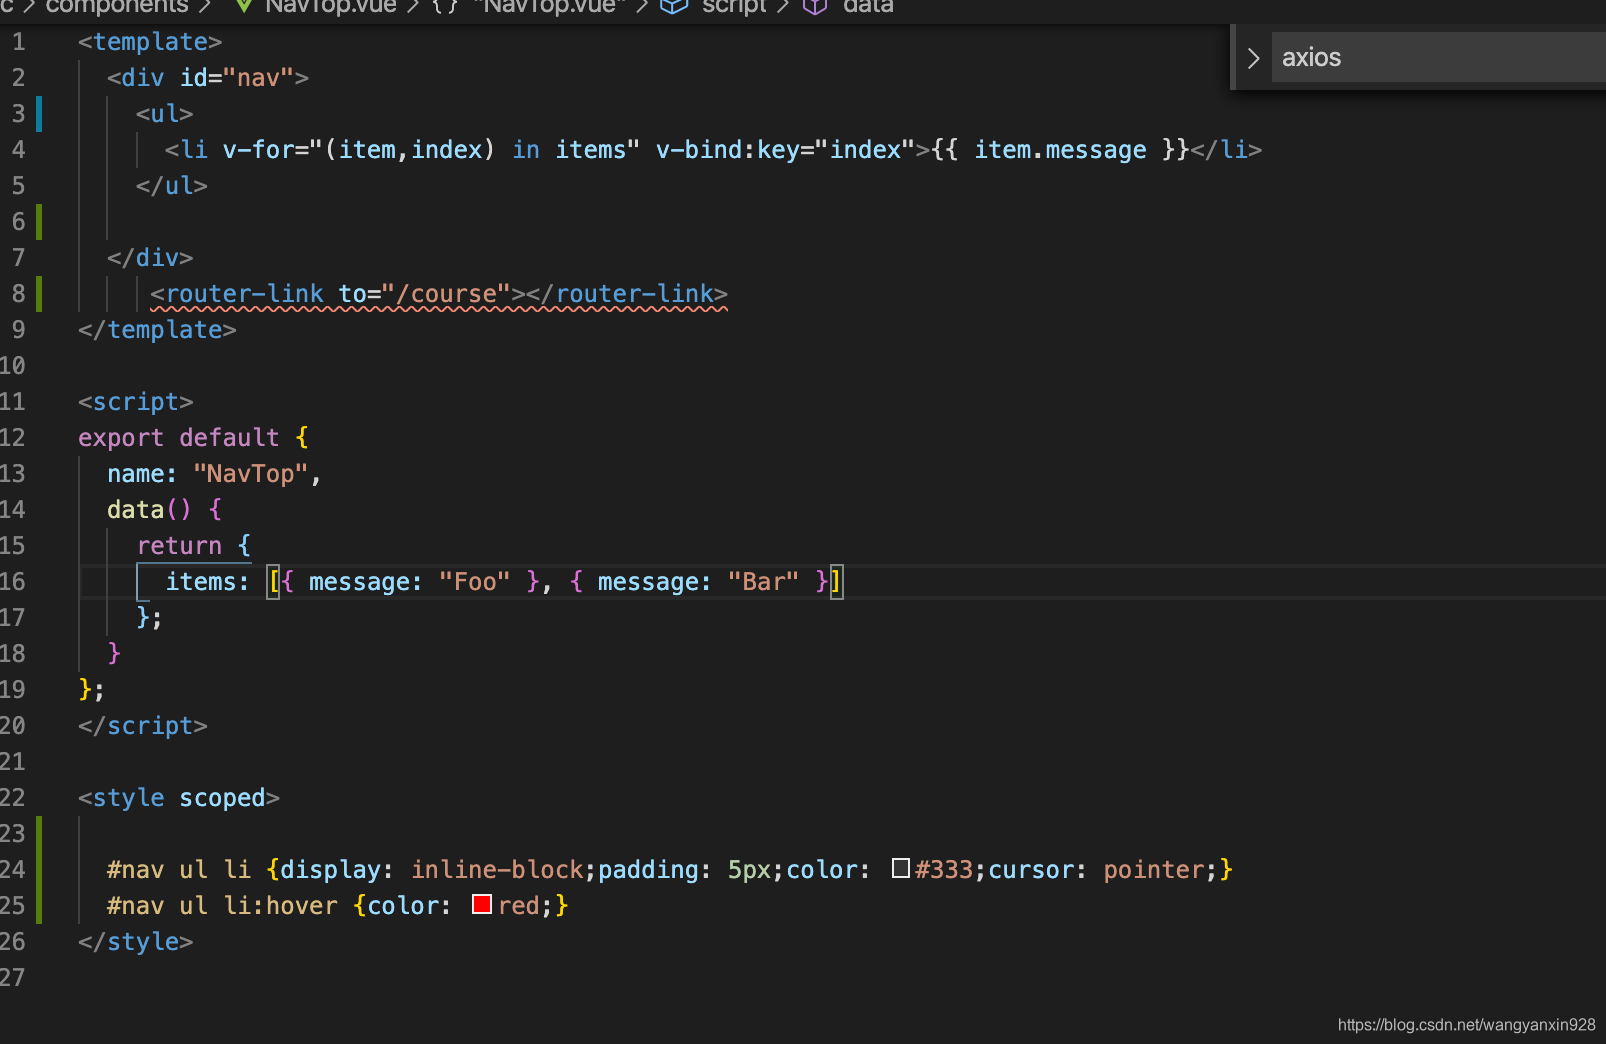Click the data method icon in breadcrumb

[x=816, y=6]
